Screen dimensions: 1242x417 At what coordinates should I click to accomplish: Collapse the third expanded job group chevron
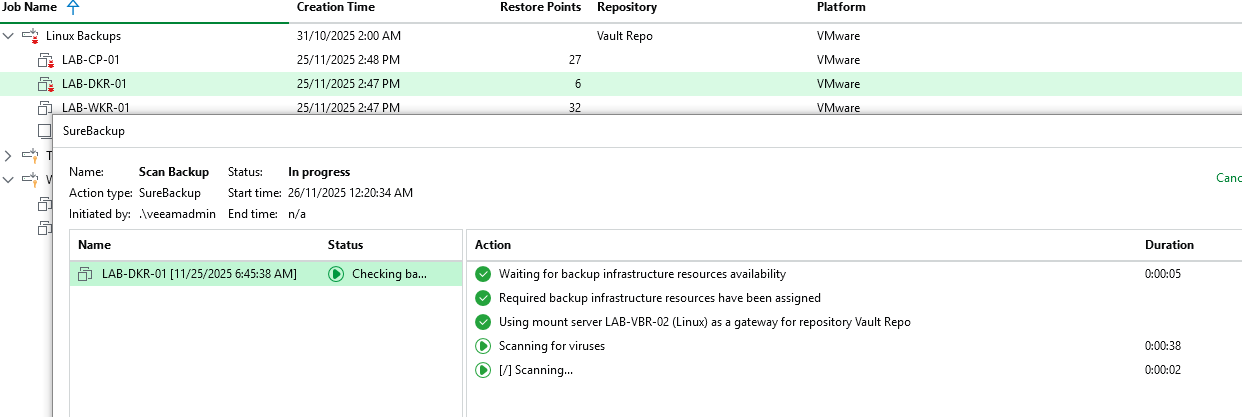tap(9, 180)
